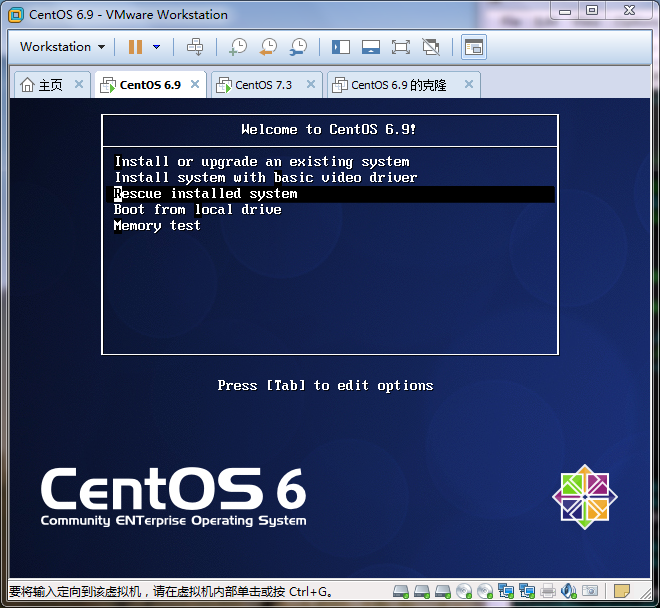This screenshot has height=608, width=660.
Task: Click the printer device status icon
Action: 548,592
